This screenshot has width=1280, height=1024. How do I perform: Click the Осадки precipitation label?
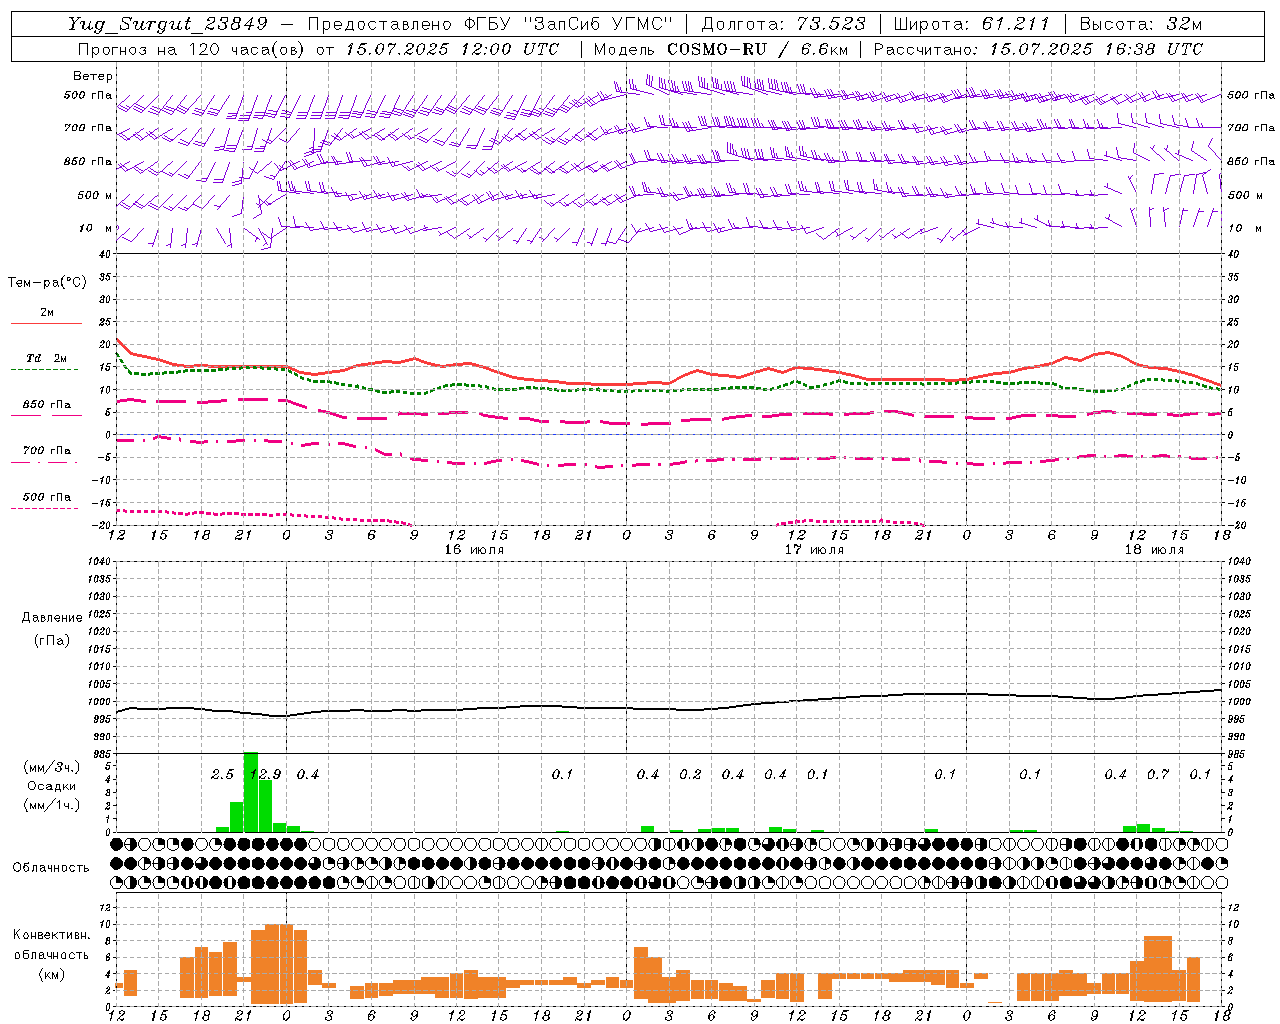click(52, 786)
